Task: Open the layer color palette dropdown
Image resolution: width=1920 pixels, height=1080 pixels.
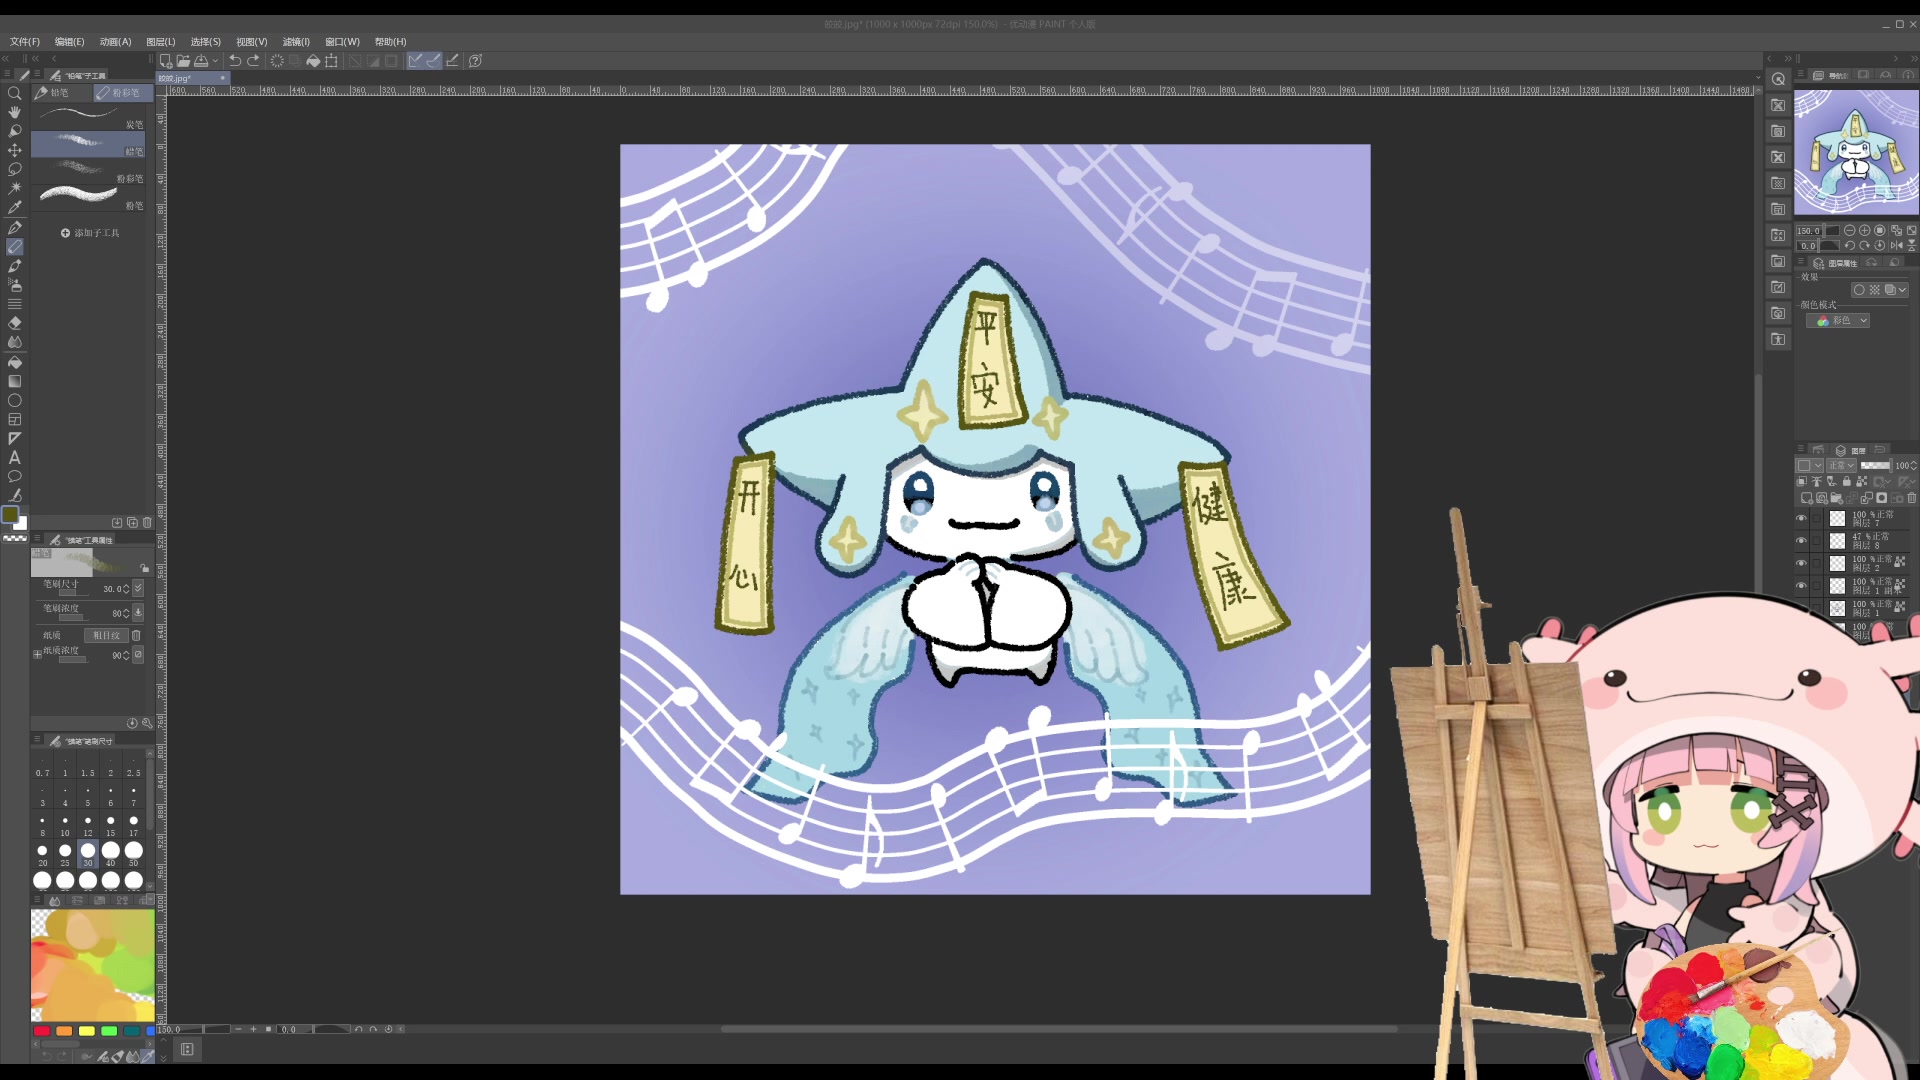Action: click(1809, 466)
